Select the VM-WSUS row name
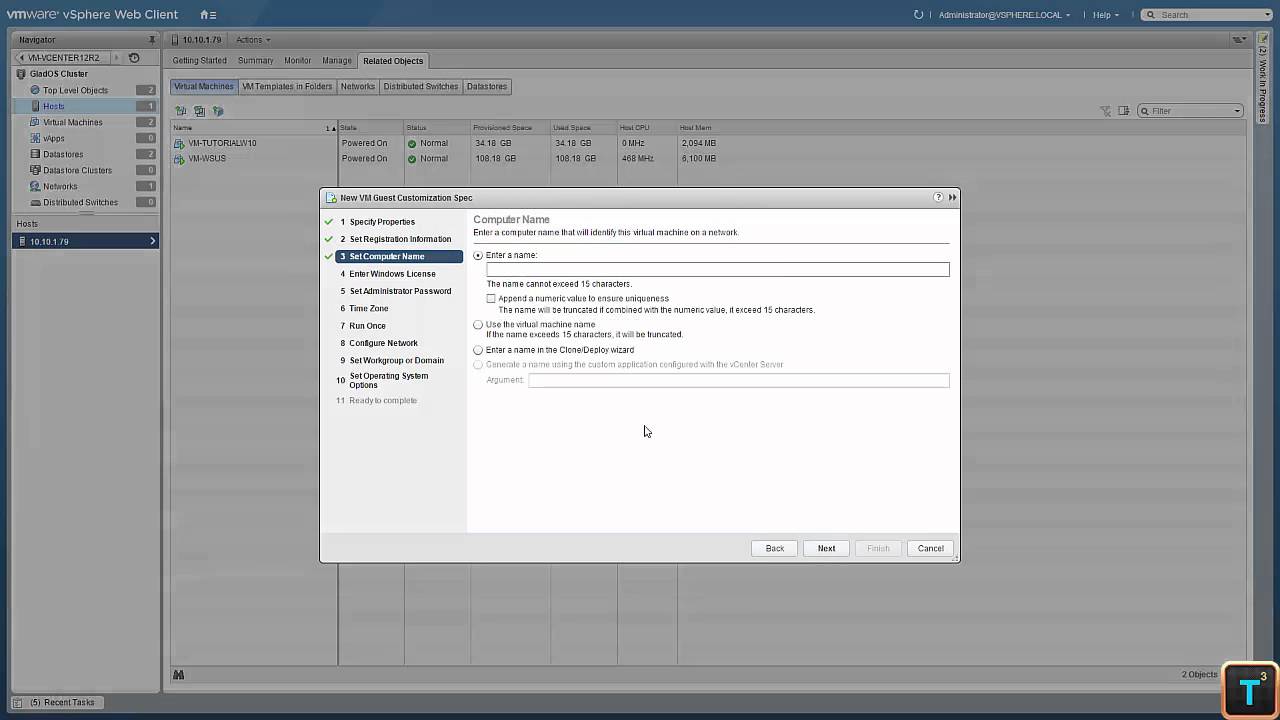1280x720 pixels. pyautogui.click(x=207, y=159)
